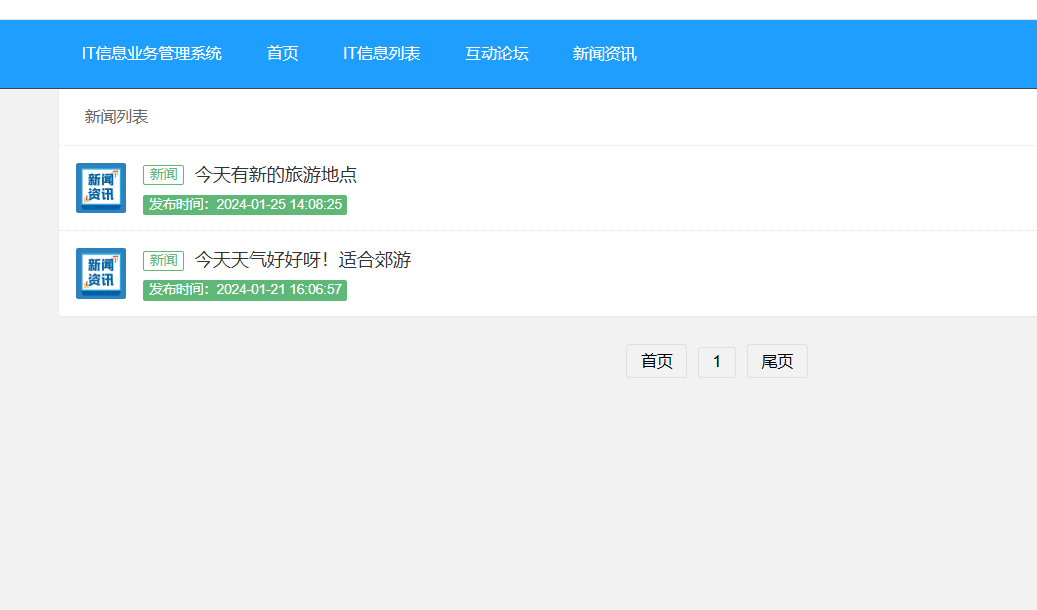Click the 2024-01-25 14:08:25 publish time badge
1037x610 pixels.
tap(245, 205)
